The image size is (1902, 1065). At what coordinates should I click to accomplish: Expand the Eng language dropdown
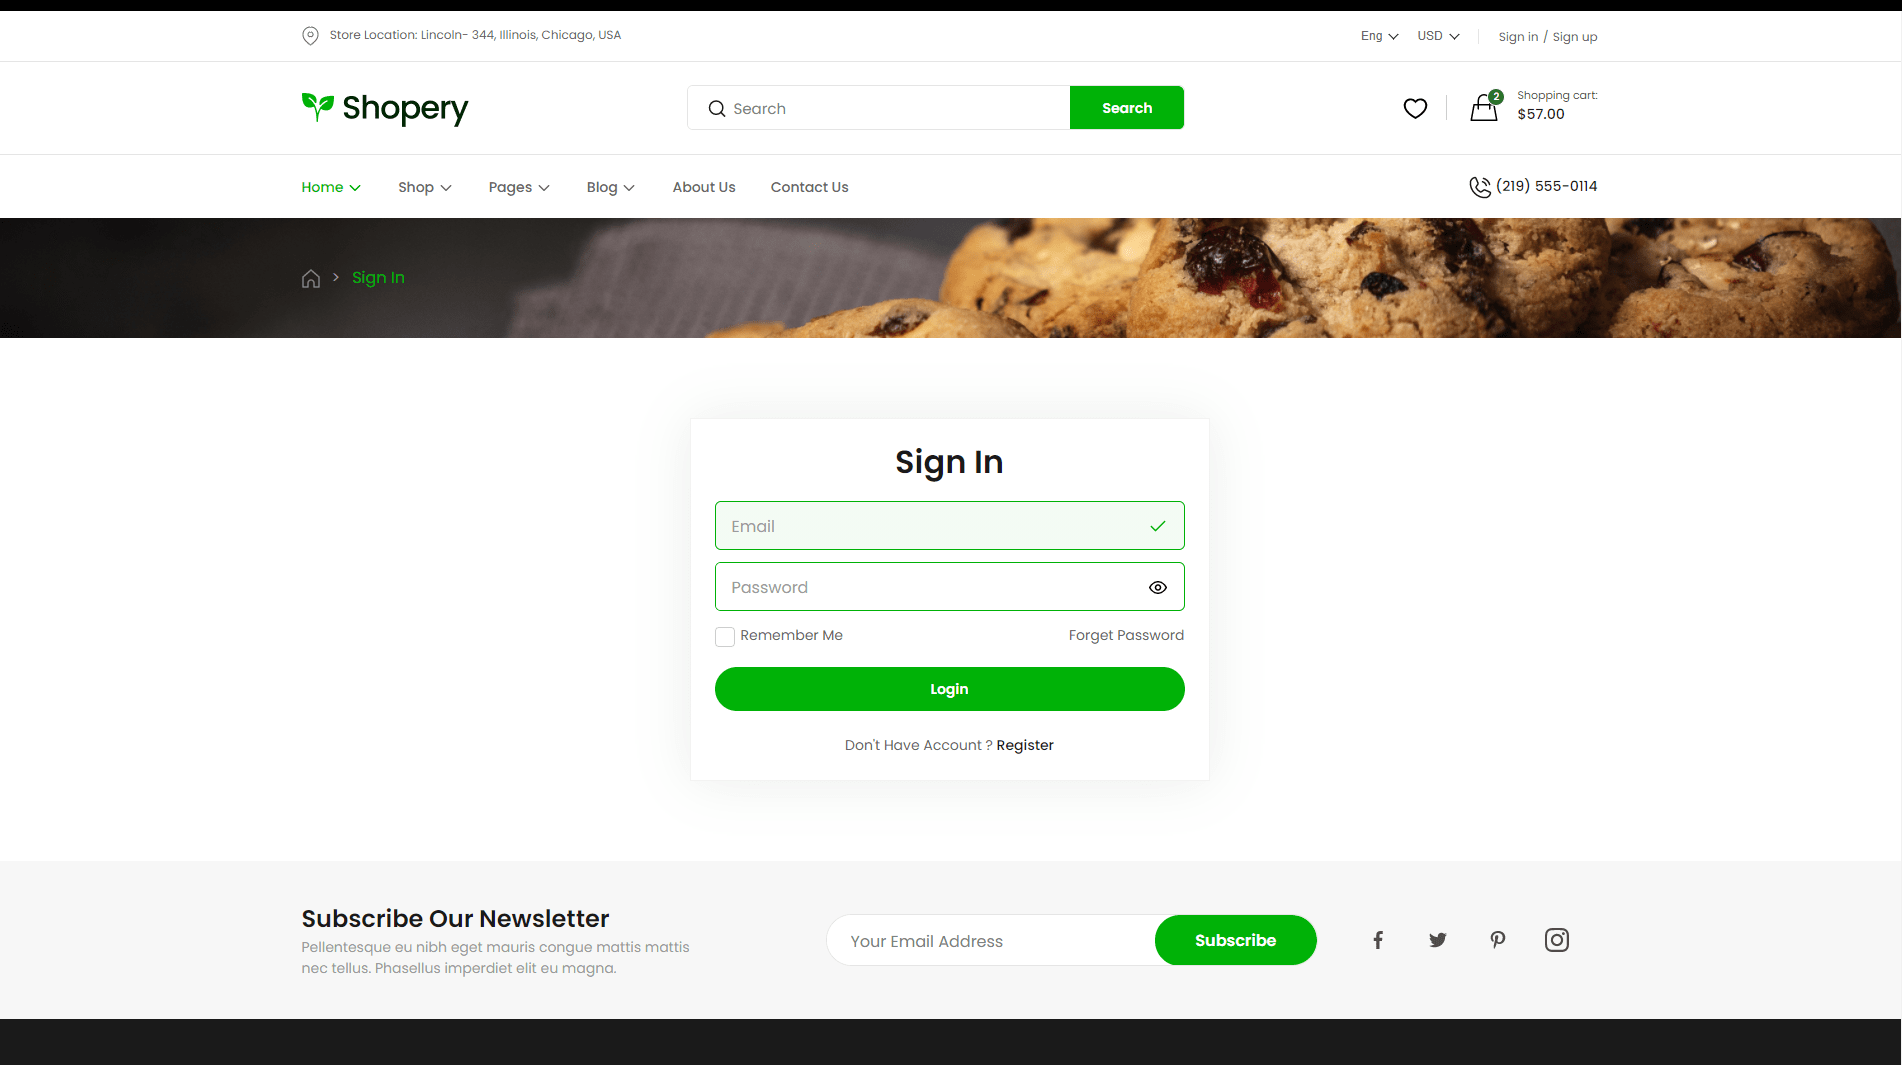pyautogui.click(x=1380, y=36)
